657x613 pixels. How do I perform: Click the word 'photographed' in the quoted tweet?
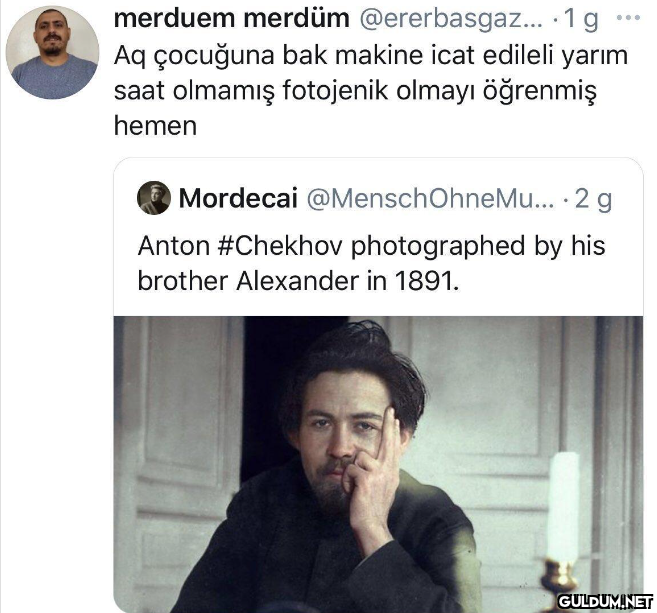[437, 246]
